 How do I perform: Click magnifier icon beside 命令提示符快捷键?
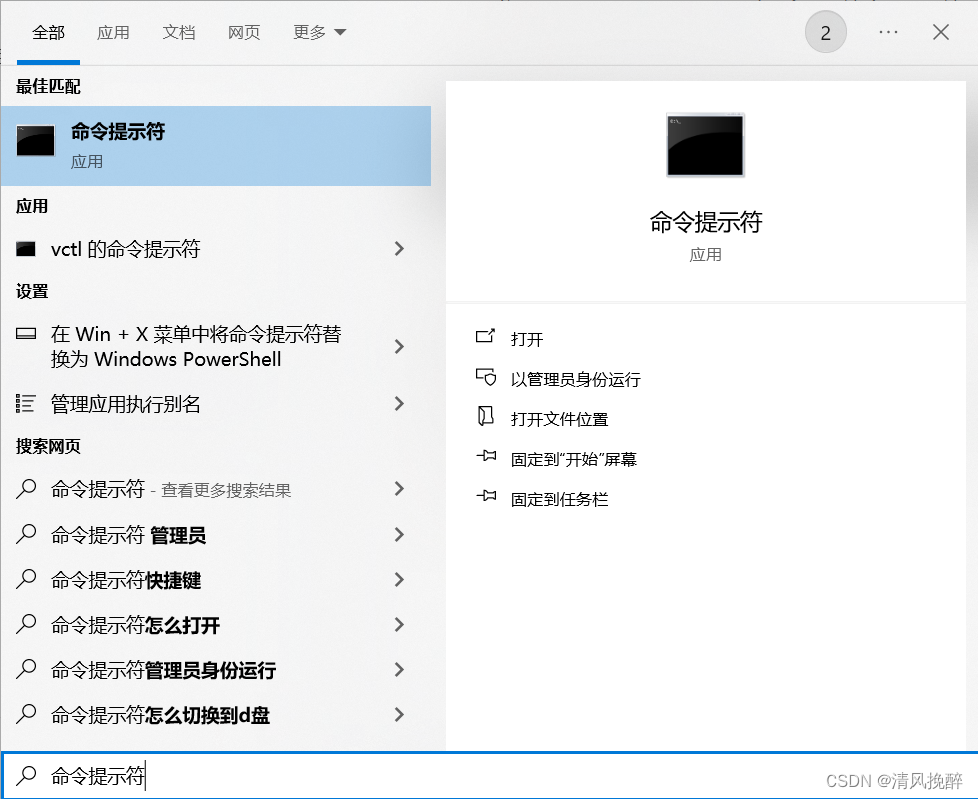coord(26,579)
